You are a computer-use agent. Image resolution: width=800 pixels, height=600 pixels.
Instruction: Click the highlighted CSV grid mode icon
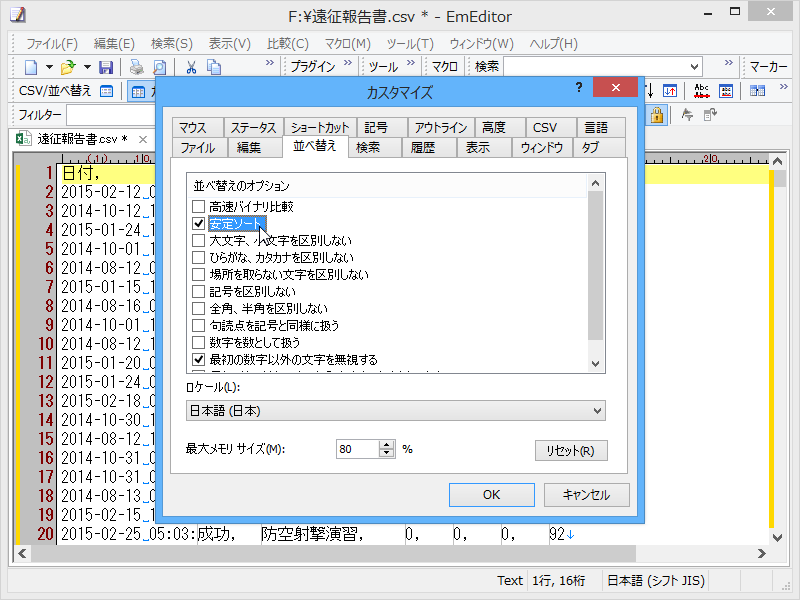pyautogui.click(x=138, y=92)
